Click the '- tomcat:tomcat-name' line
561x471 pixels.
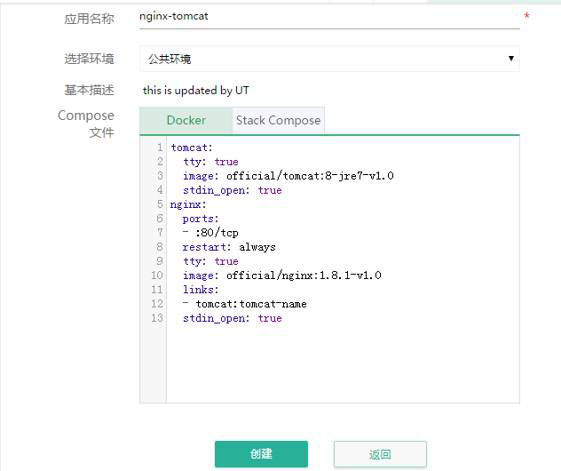click(x=245, y=304)
